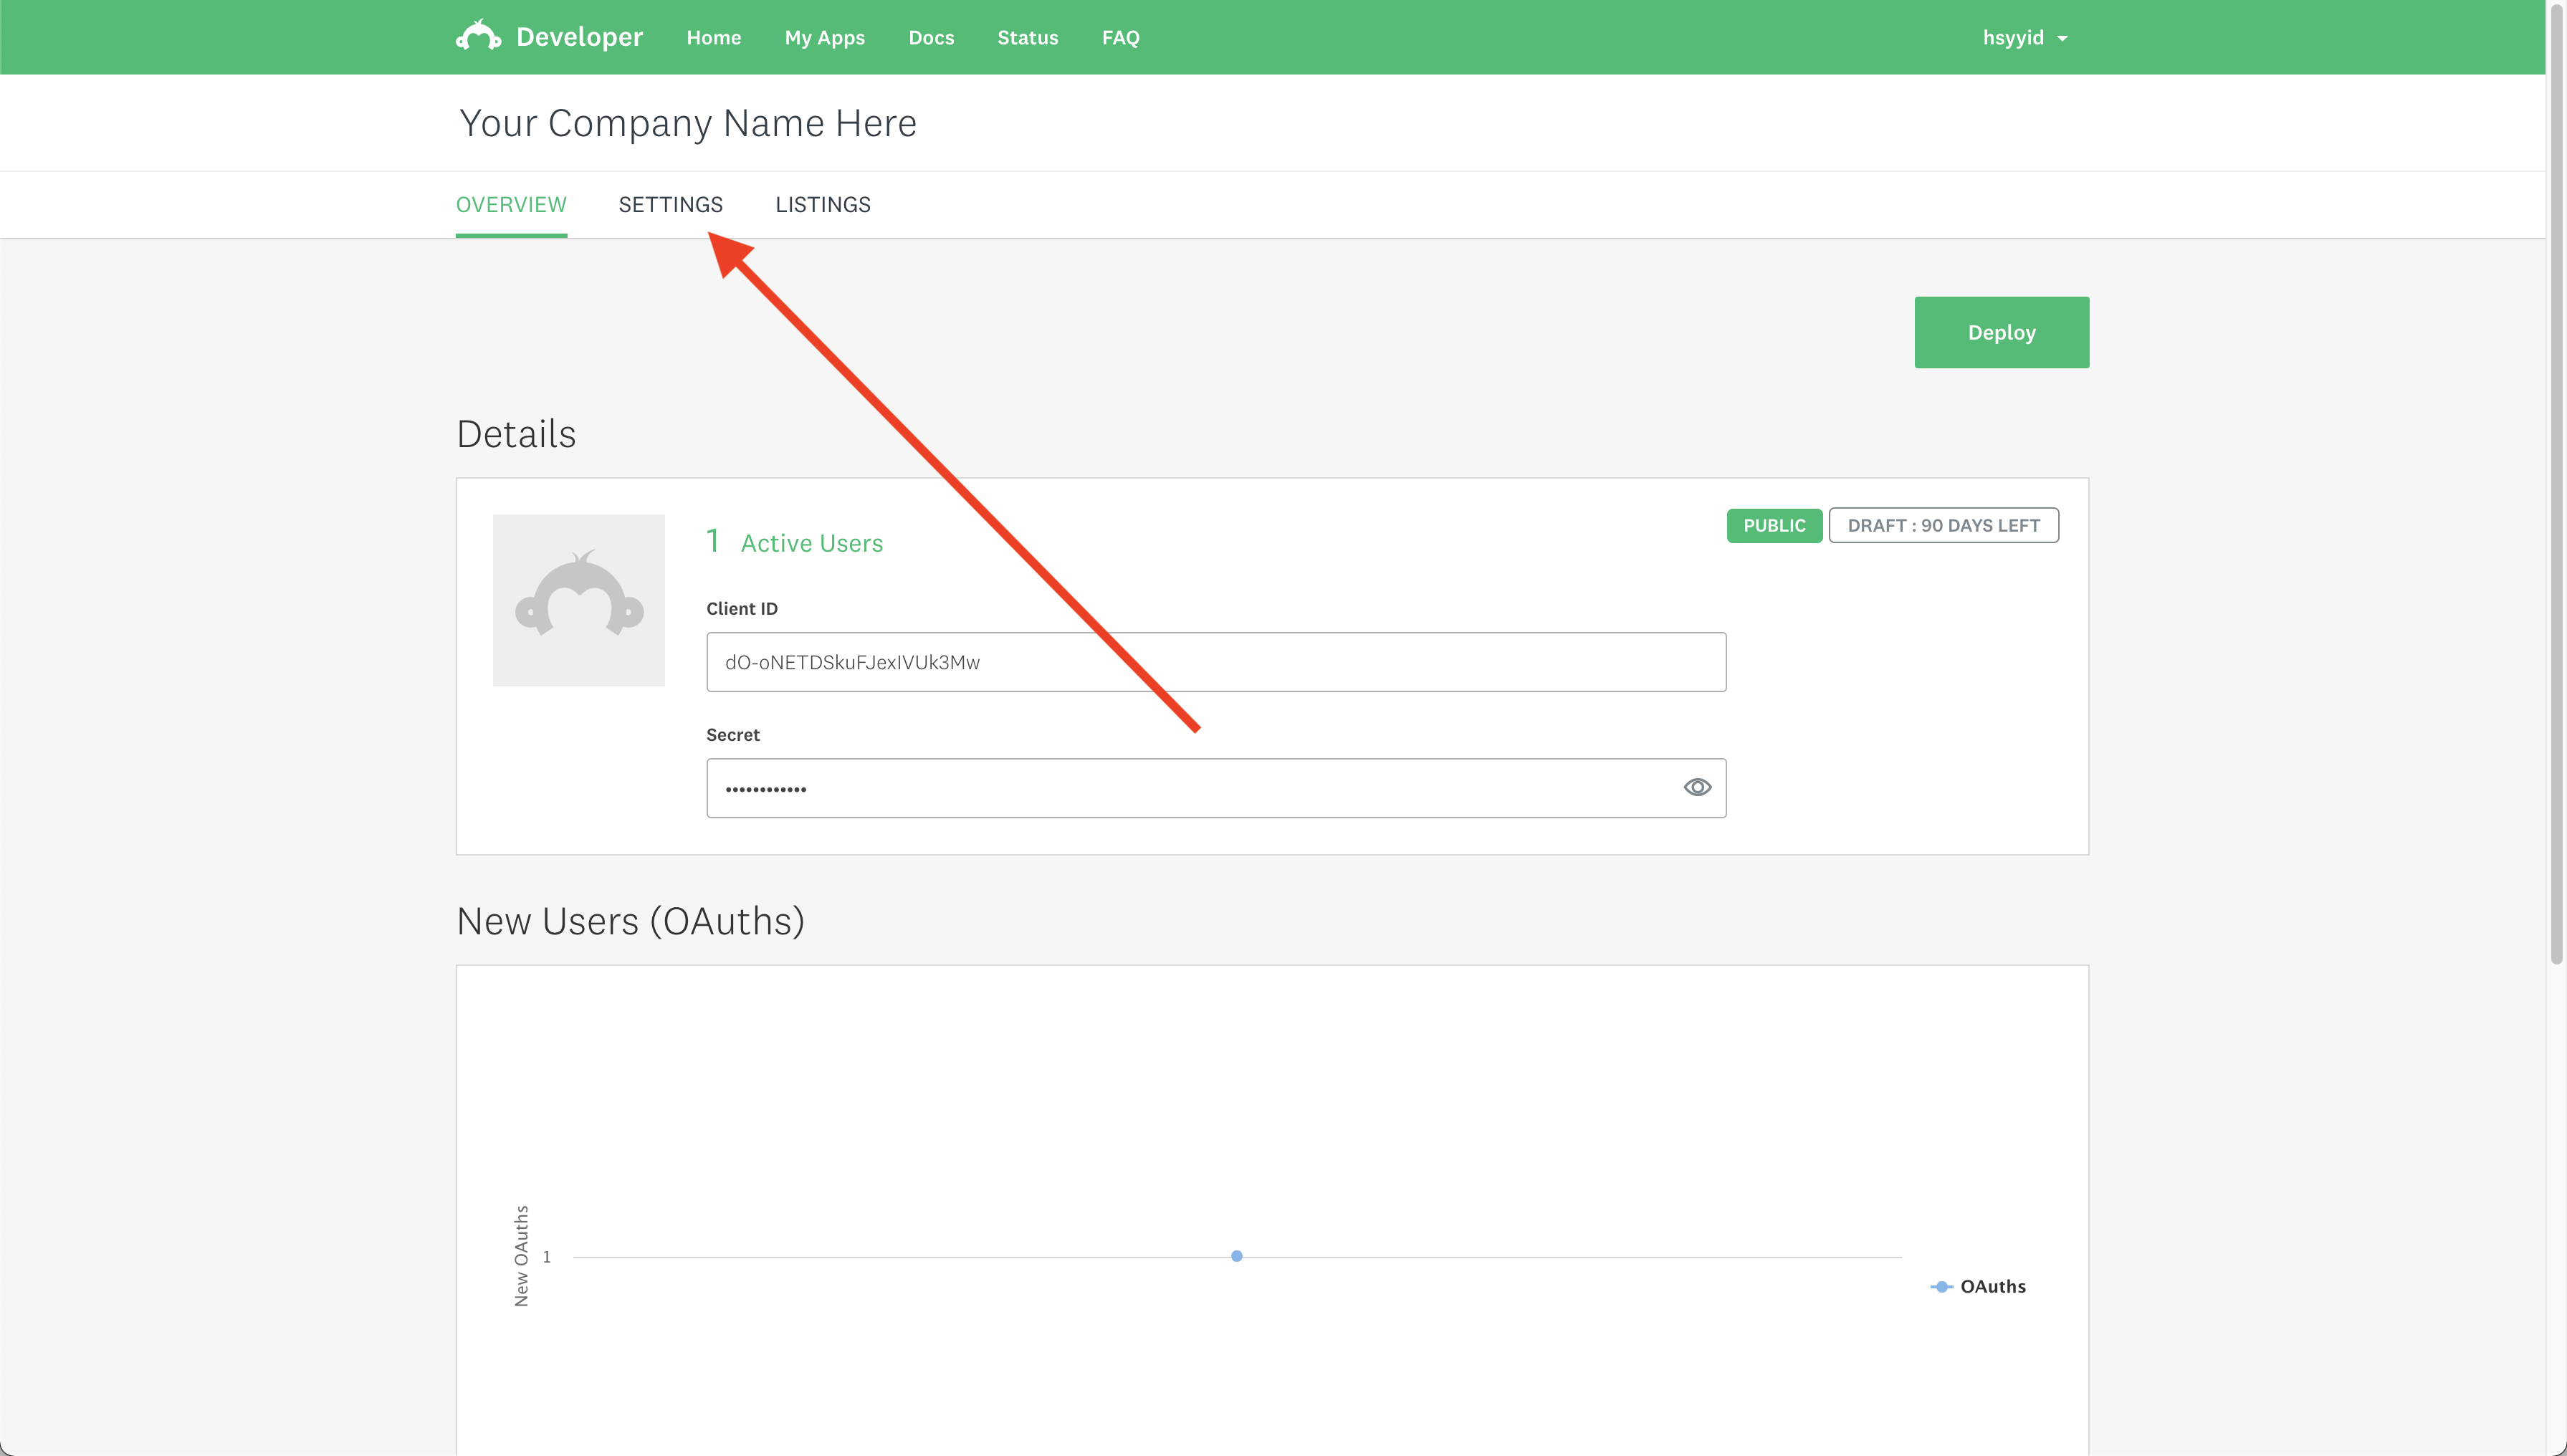Switch to the SETTINGS tab
2567x1456 pixels.
pos(670,205)
